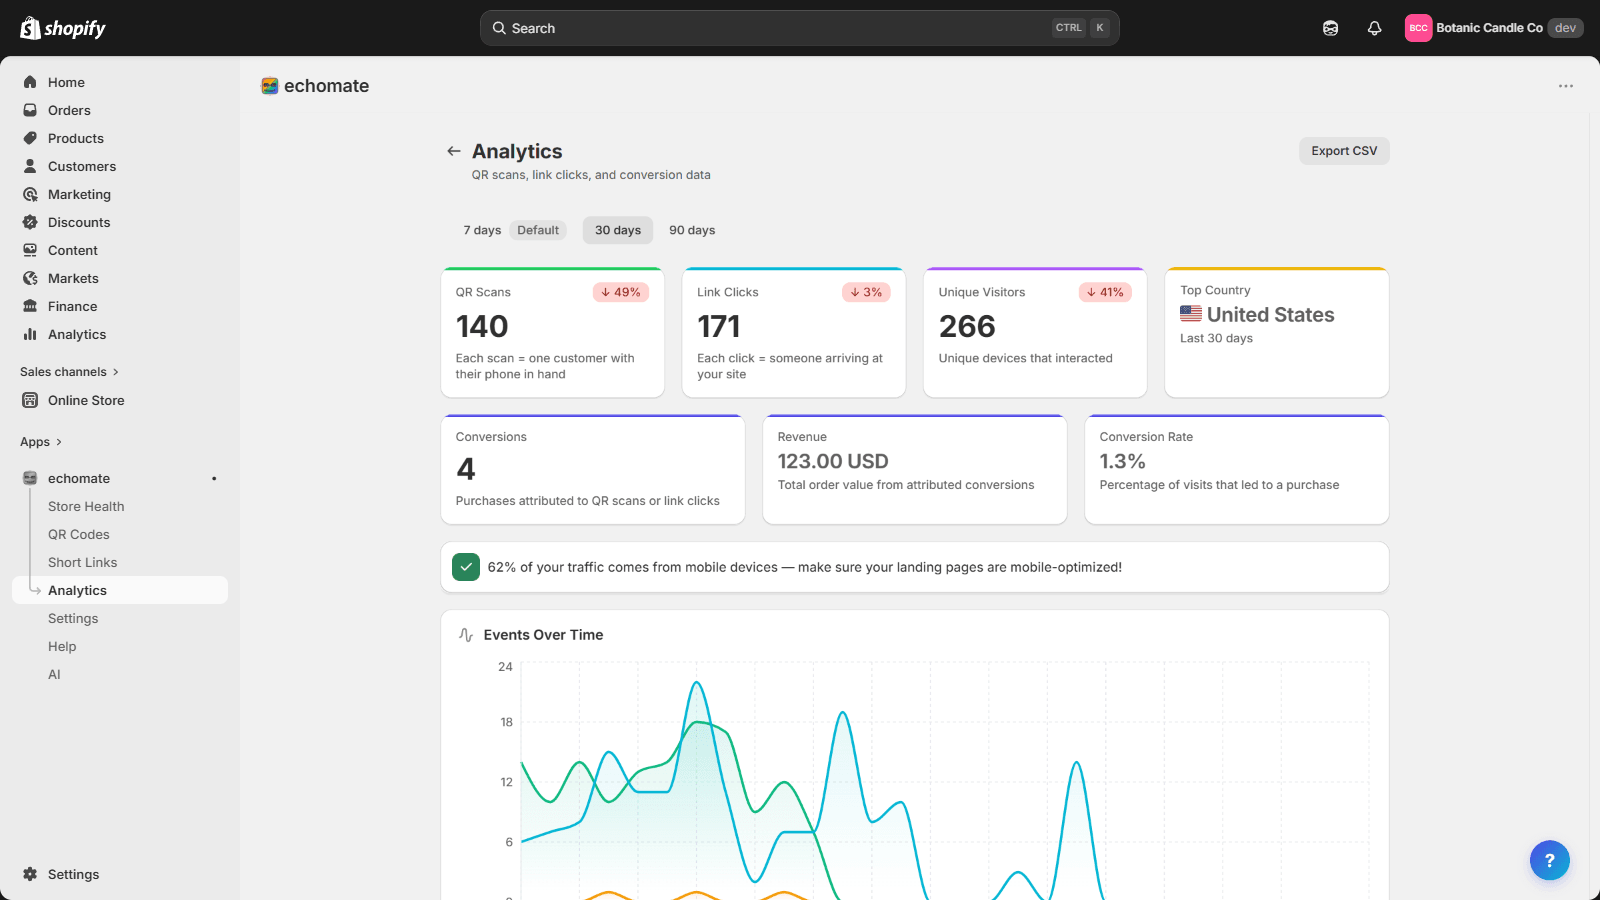Open the notifications bell

point(1374,28)
